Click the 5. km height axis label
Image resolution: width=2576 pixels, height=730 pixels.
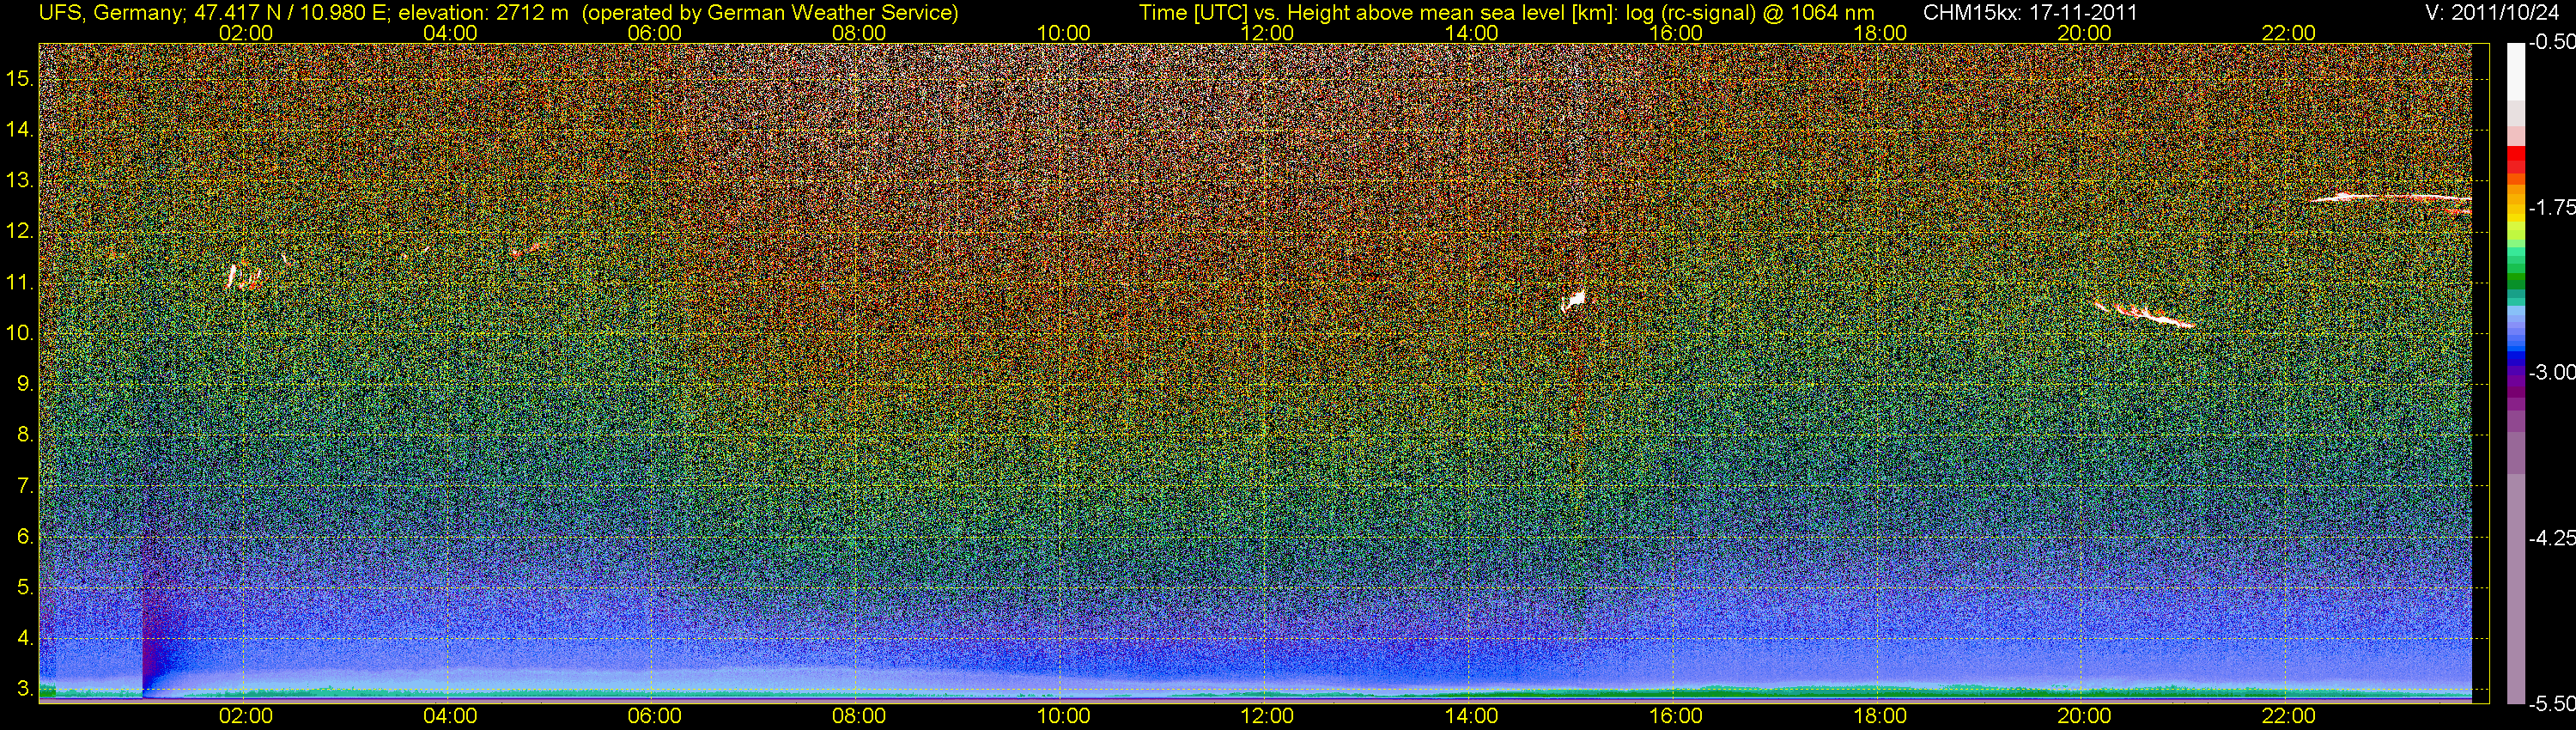tap(25, 588)
